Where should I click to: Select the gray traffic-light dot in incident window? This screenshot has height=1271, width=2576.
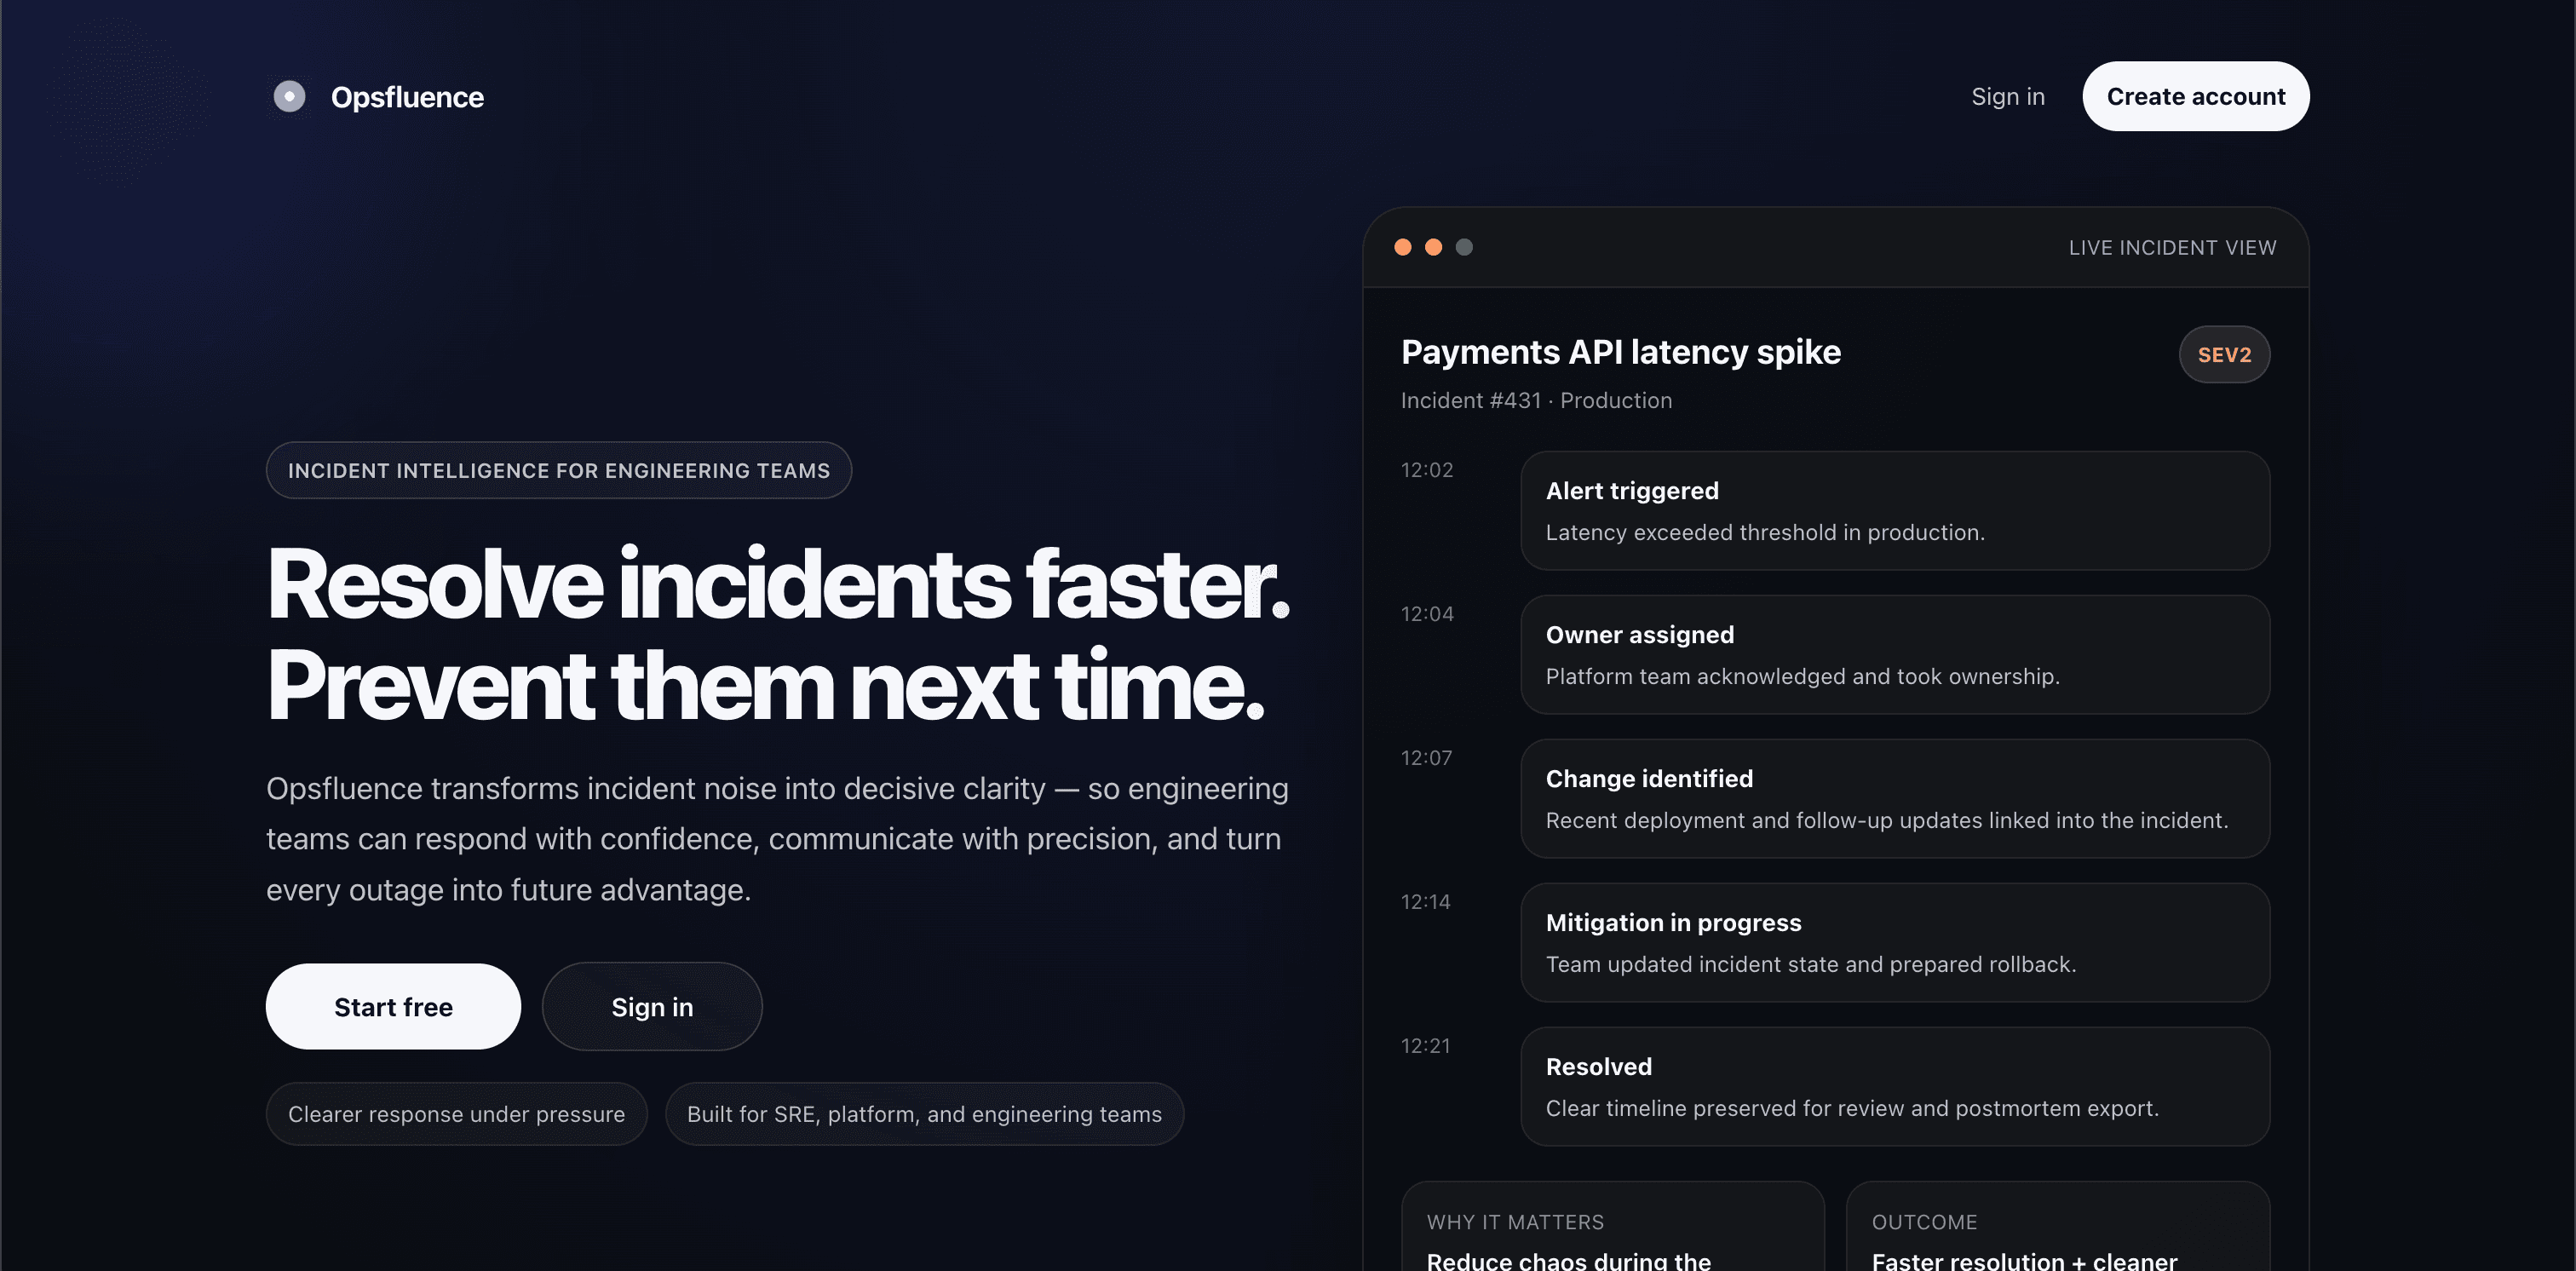1464,246
